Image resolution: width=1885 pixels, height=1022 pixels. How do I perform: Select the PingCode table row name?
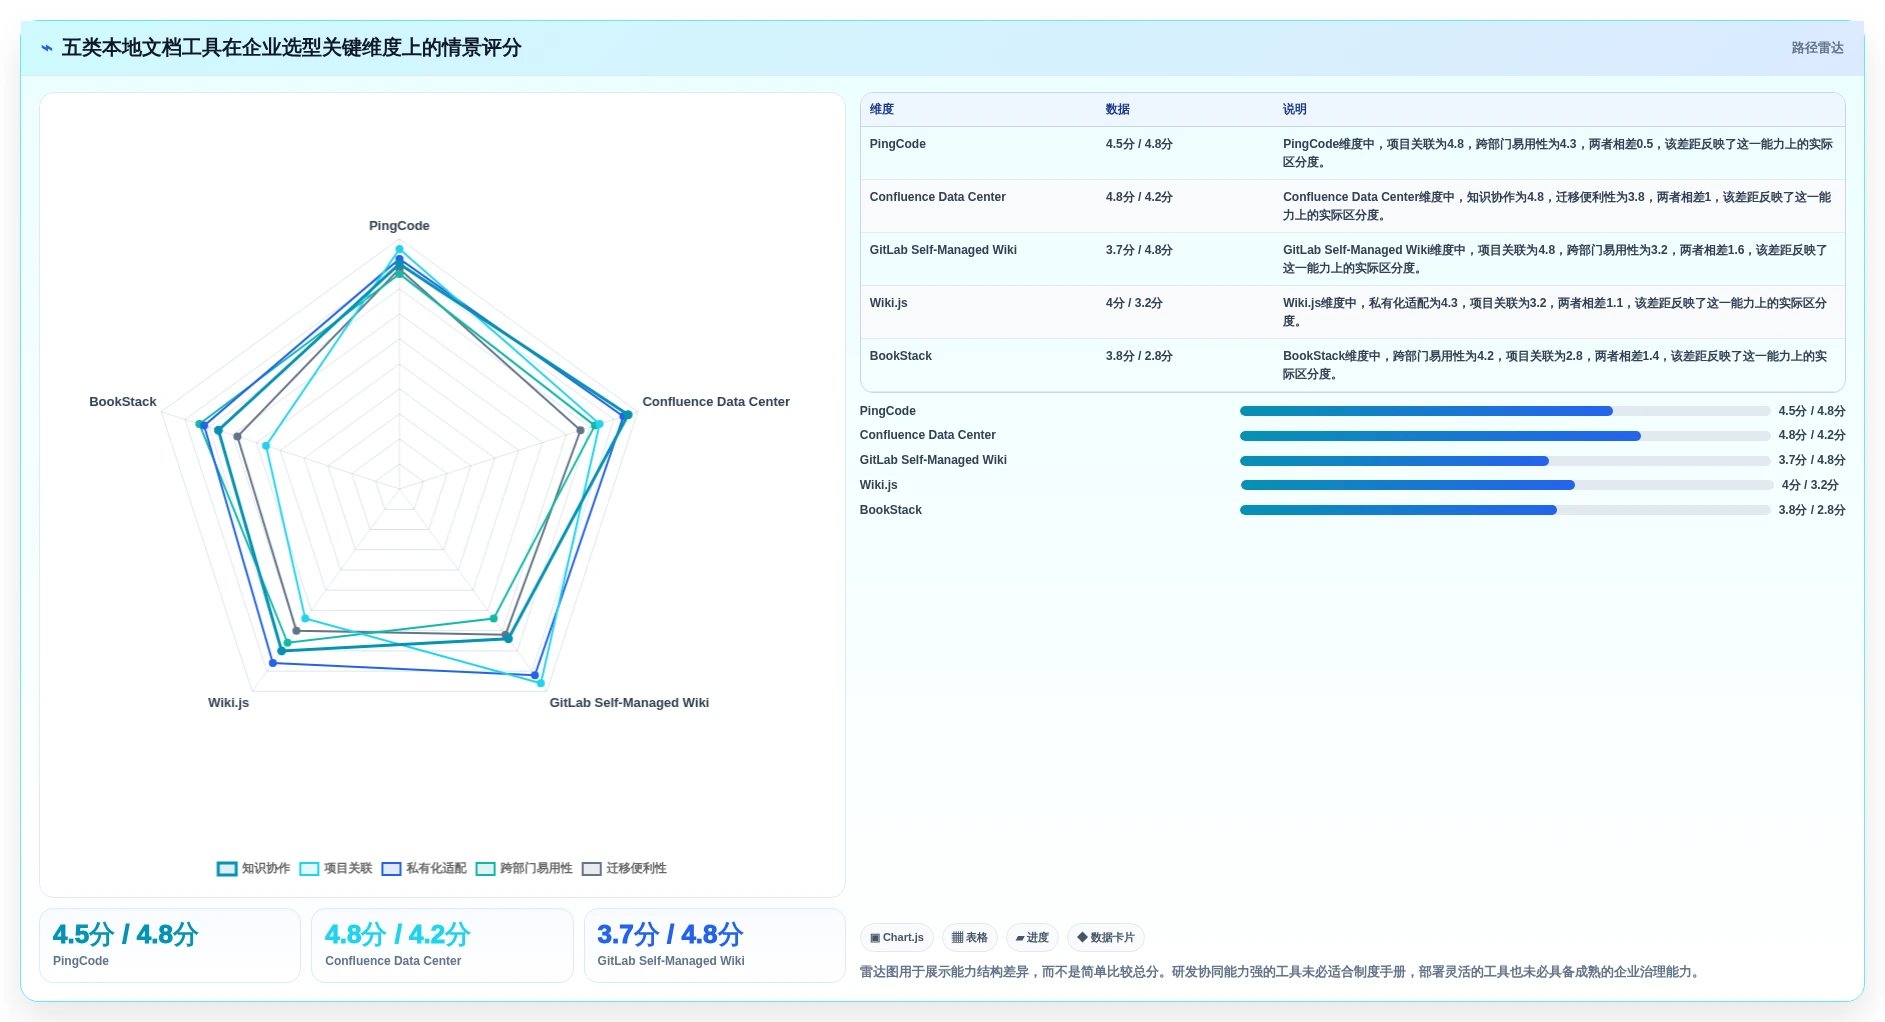tap(898, 144)
